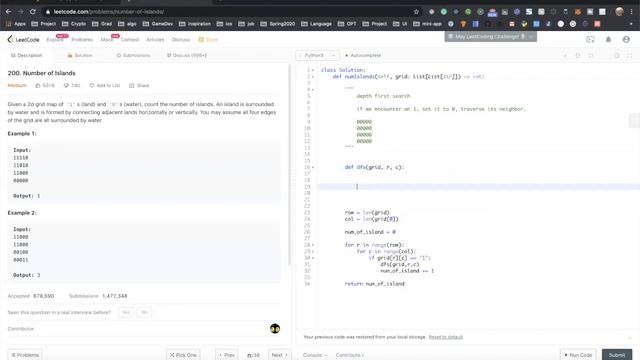This screenshot has height=360, width=640.
Task: Switch to the Submissions tab
Action: click(133, 55)
